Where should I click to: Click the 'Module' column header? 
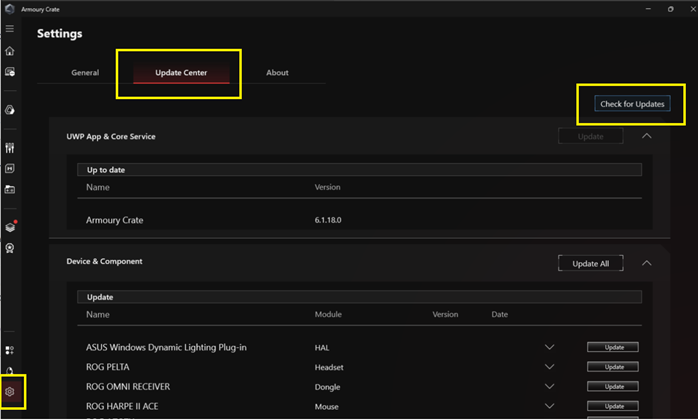[328, 314]
